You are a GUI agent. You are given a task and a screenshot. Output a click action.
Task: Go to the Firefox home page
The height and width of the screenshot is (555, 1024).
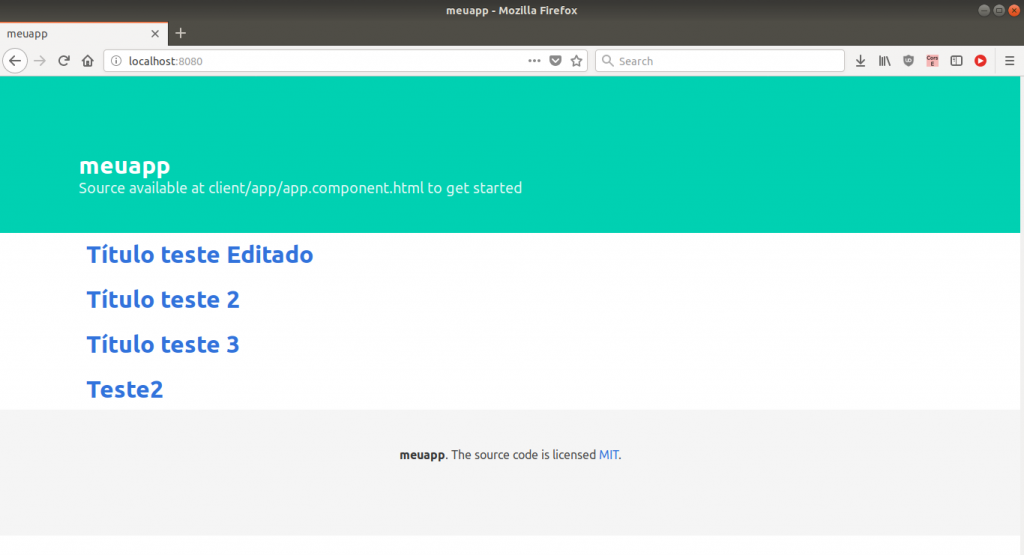click(x=88, y=61)
